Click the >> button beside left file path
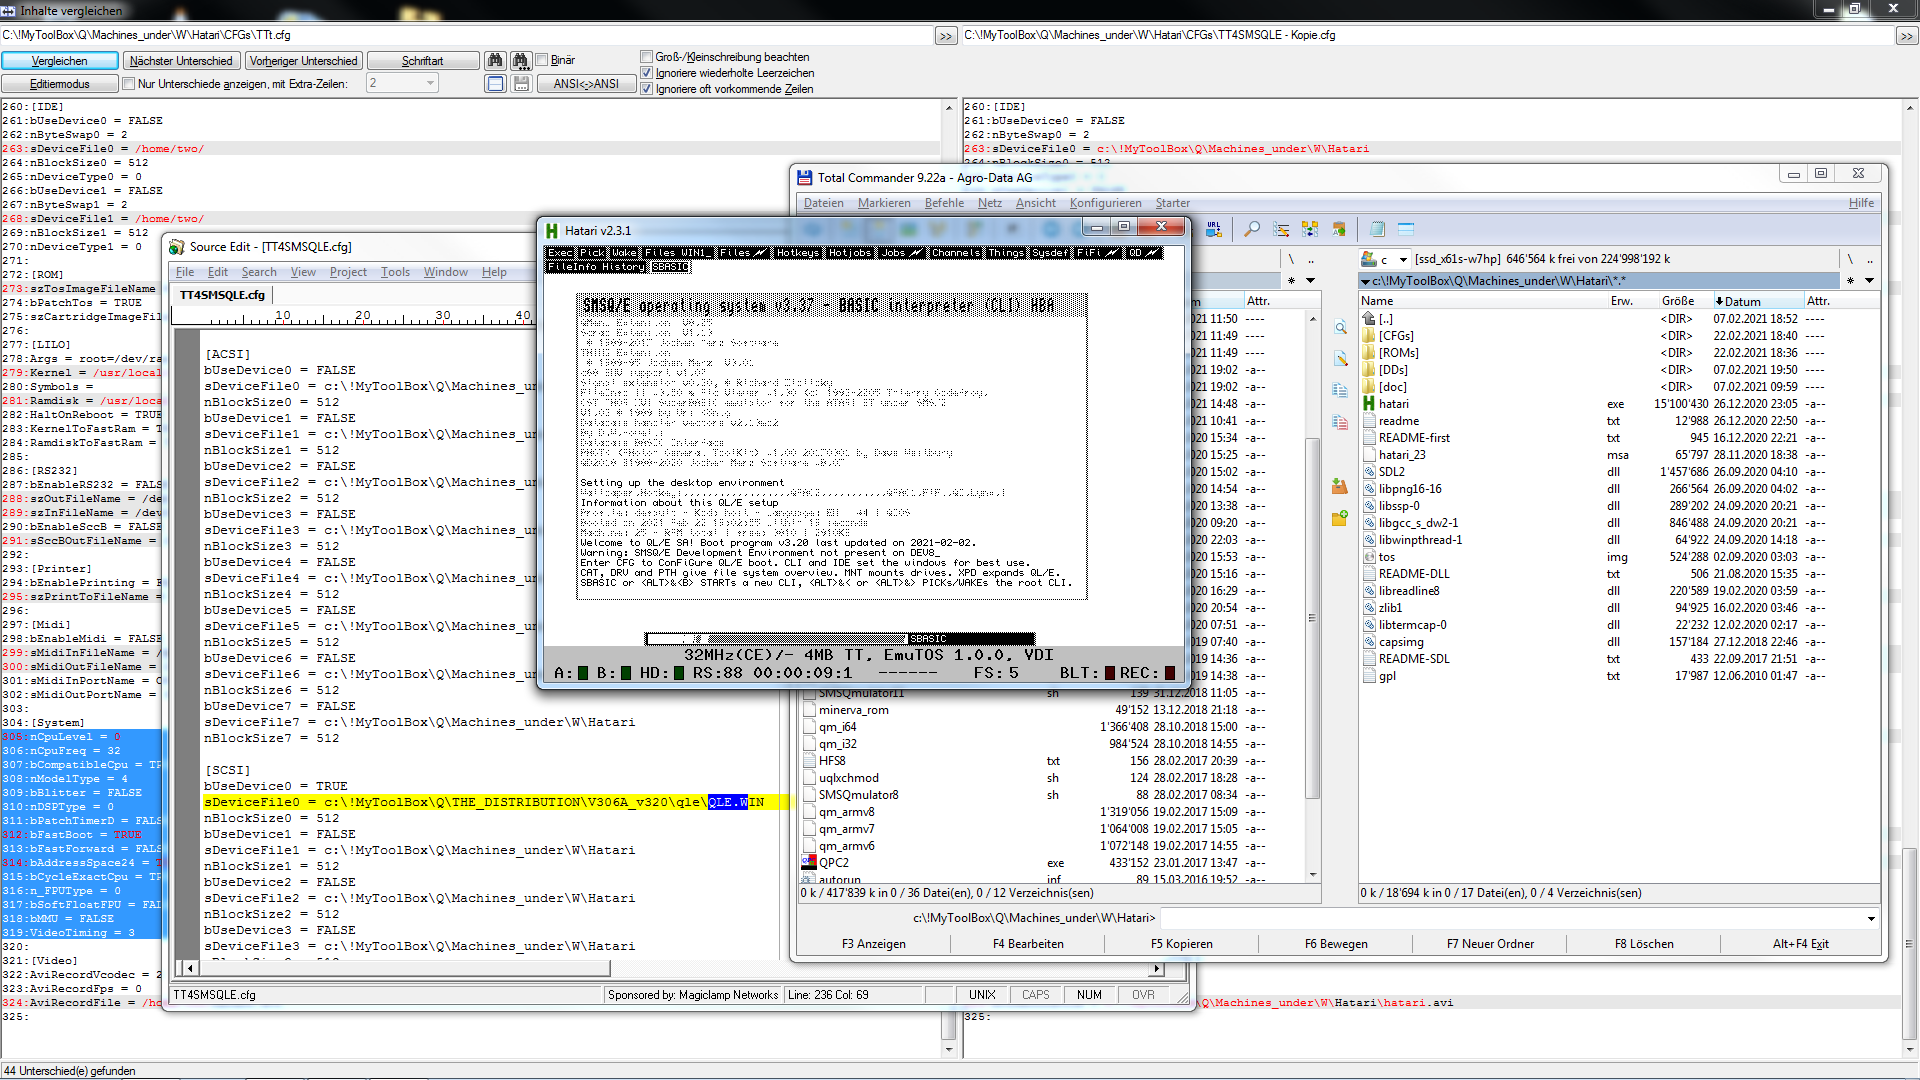1920x1080 pixels. tap(946, 36)
